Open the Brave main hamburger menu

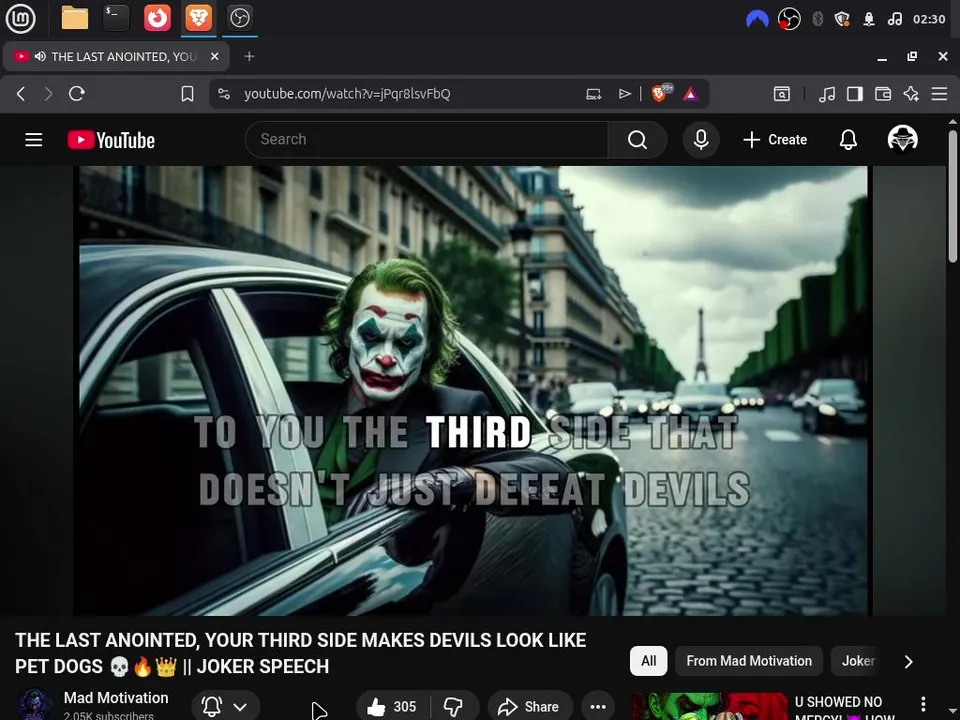click(939, 94)
